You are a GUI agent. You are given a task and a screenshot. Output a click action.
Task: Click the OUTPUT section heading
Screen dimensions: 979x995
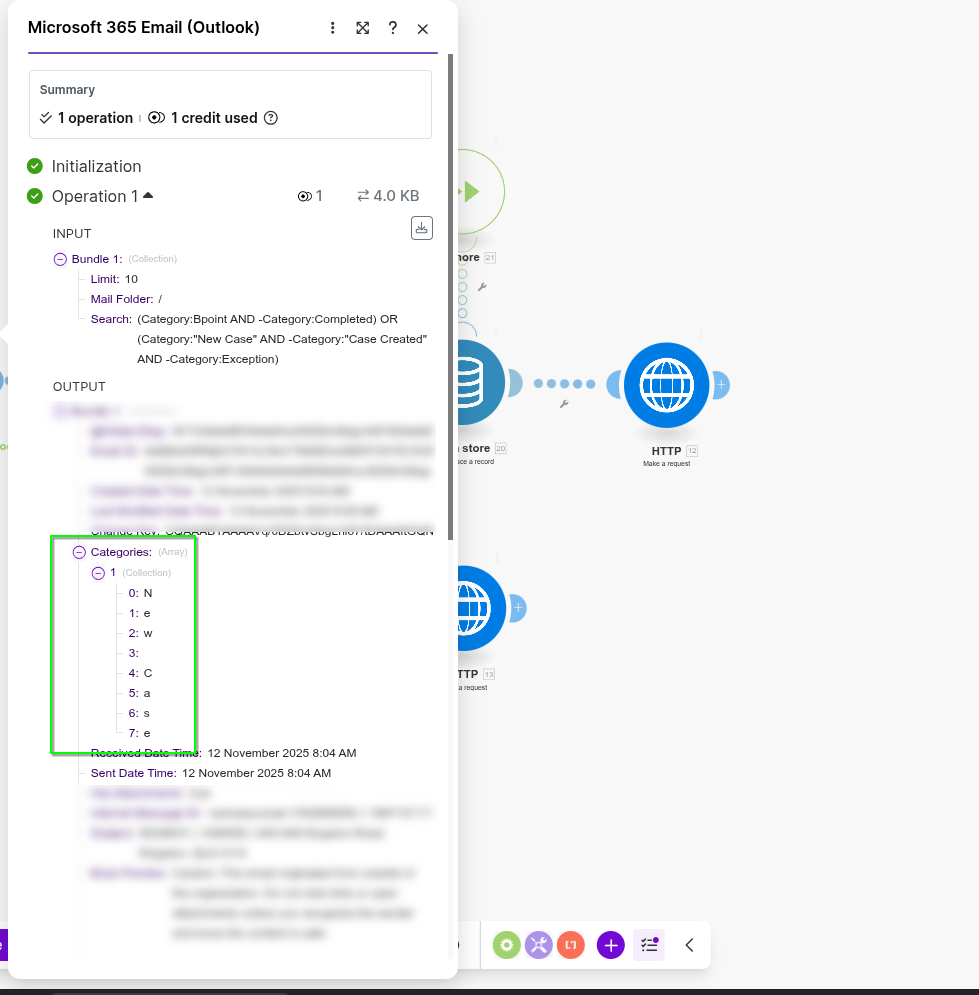pyautogui.click(x=79, y=387)
